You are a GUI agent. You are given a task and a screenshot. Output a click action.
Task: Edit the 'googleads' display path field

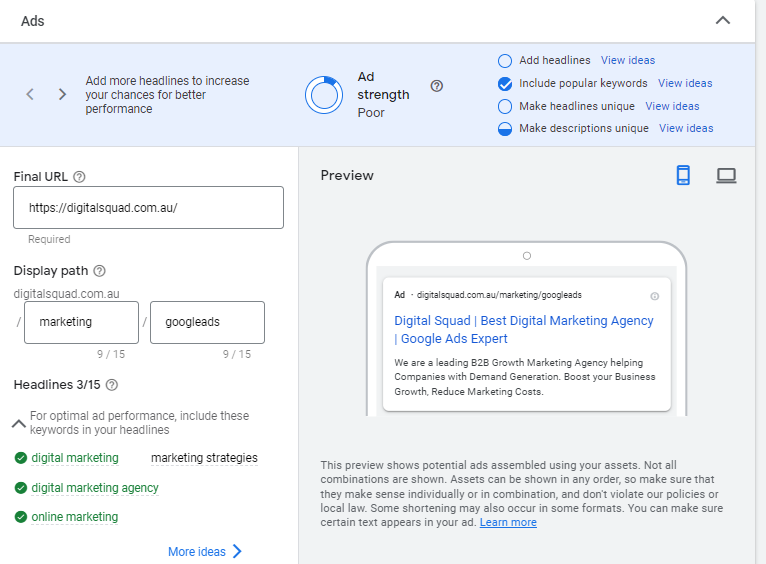(208, 322)
